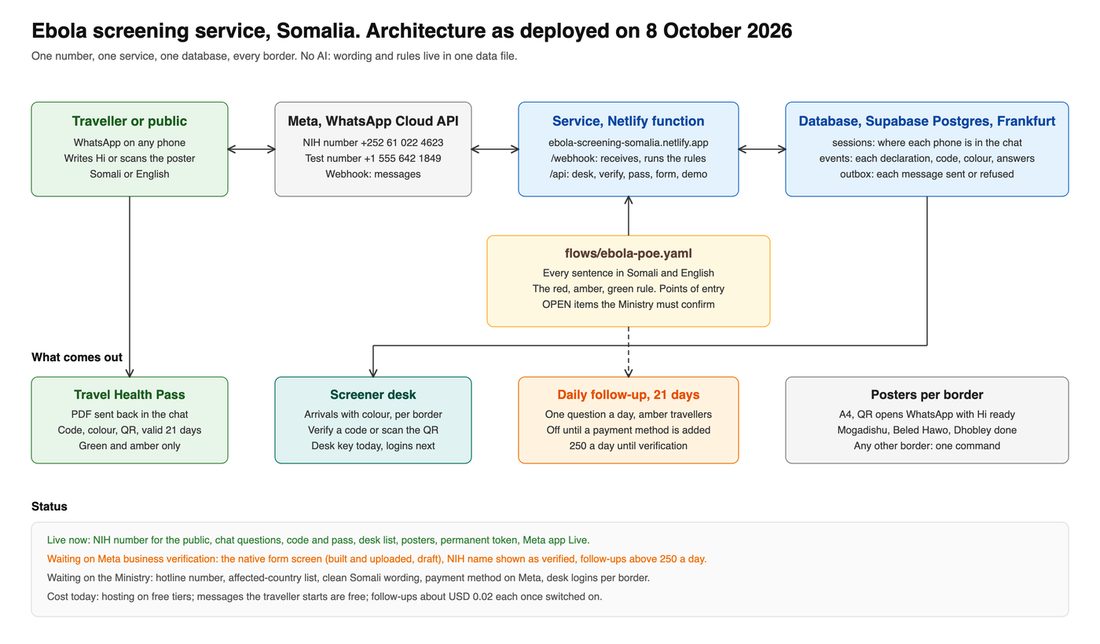Click 'OPEN items the Ministry must confirm'
Image resolution: width=1100 pixels, height=644 pixels.
coord(629,304)
